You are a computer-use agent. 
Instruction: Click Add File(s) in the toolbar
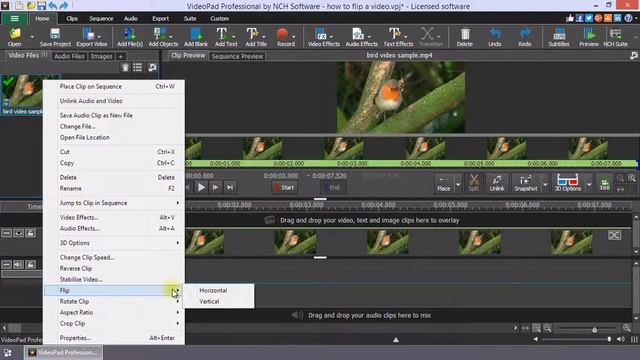coord(130,37)
